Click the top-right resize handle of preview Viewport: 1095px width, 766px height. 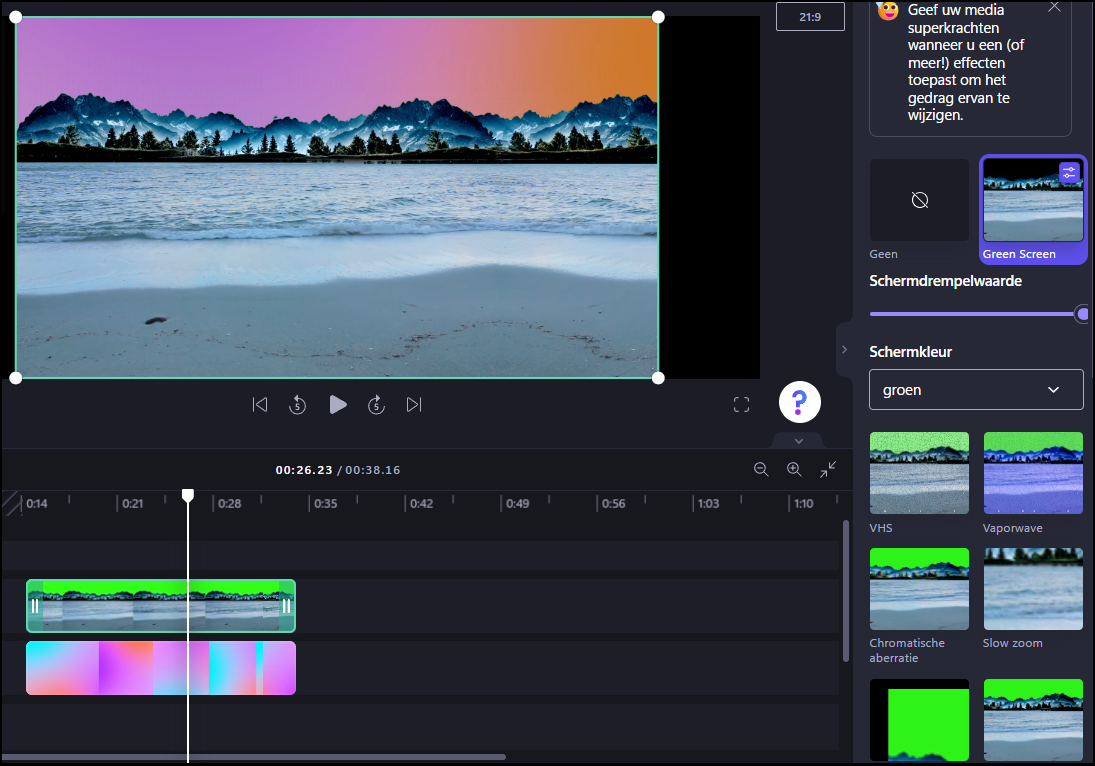[658, 17]
